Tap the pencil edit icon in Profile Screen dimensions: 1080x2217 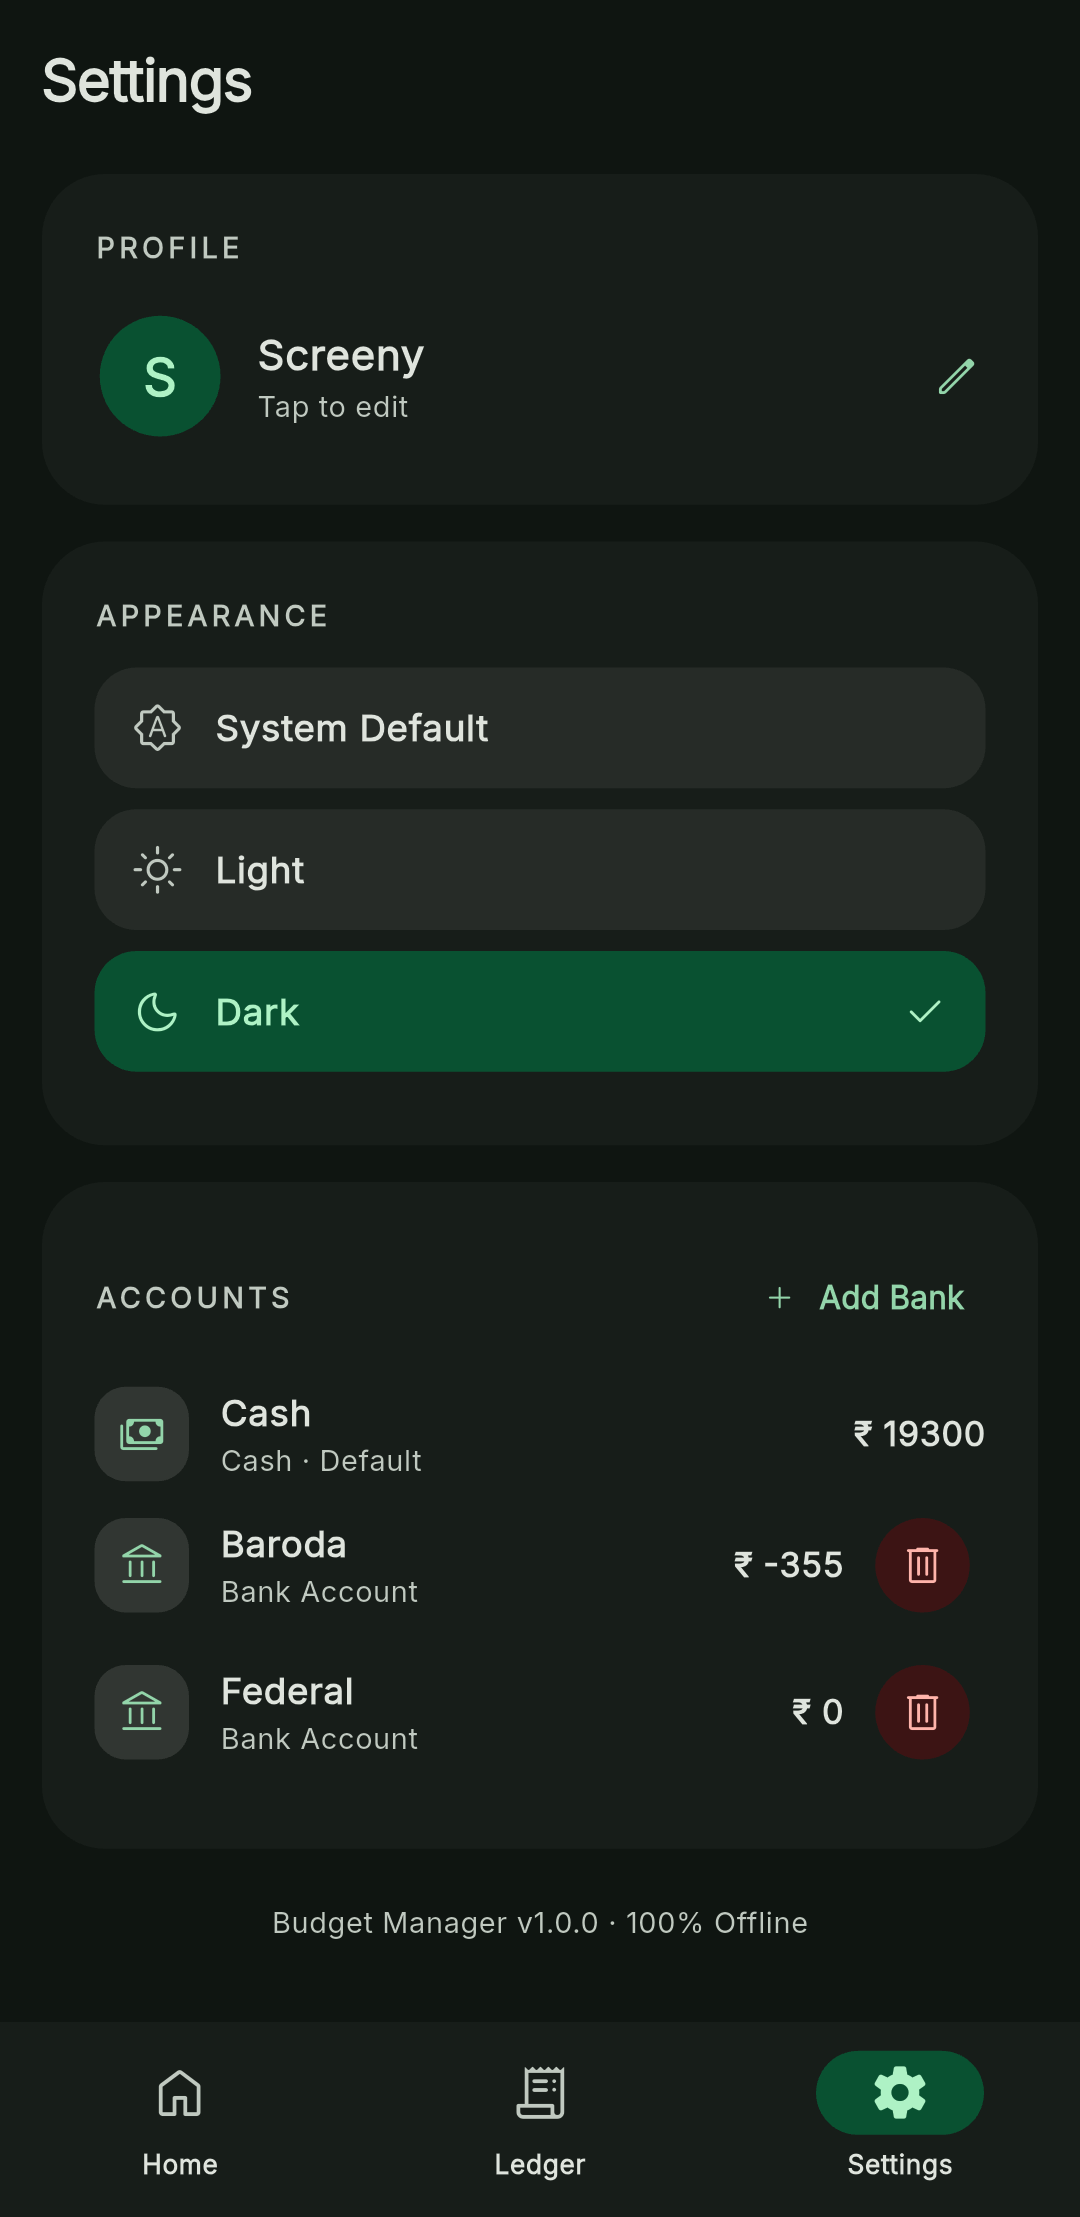(956, 376)
